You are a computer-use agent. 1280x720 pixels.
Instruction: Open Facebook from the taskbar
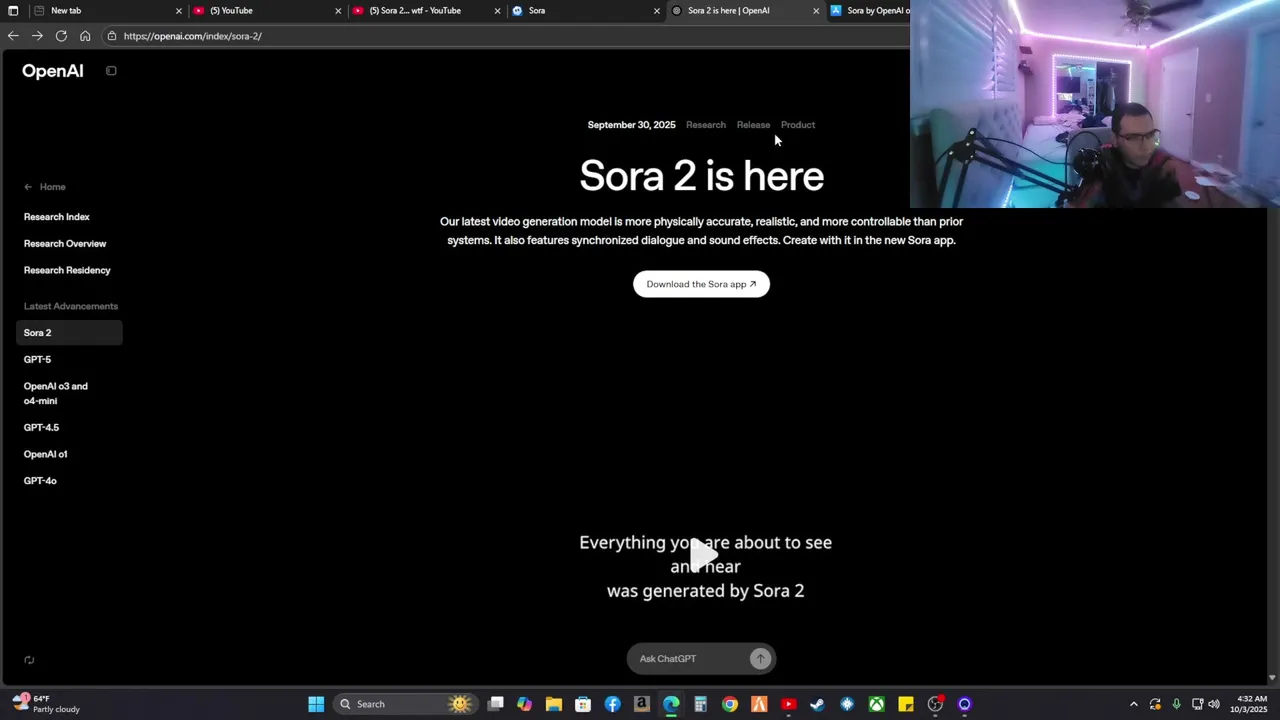pyautogui.click(x=612, y=704)
